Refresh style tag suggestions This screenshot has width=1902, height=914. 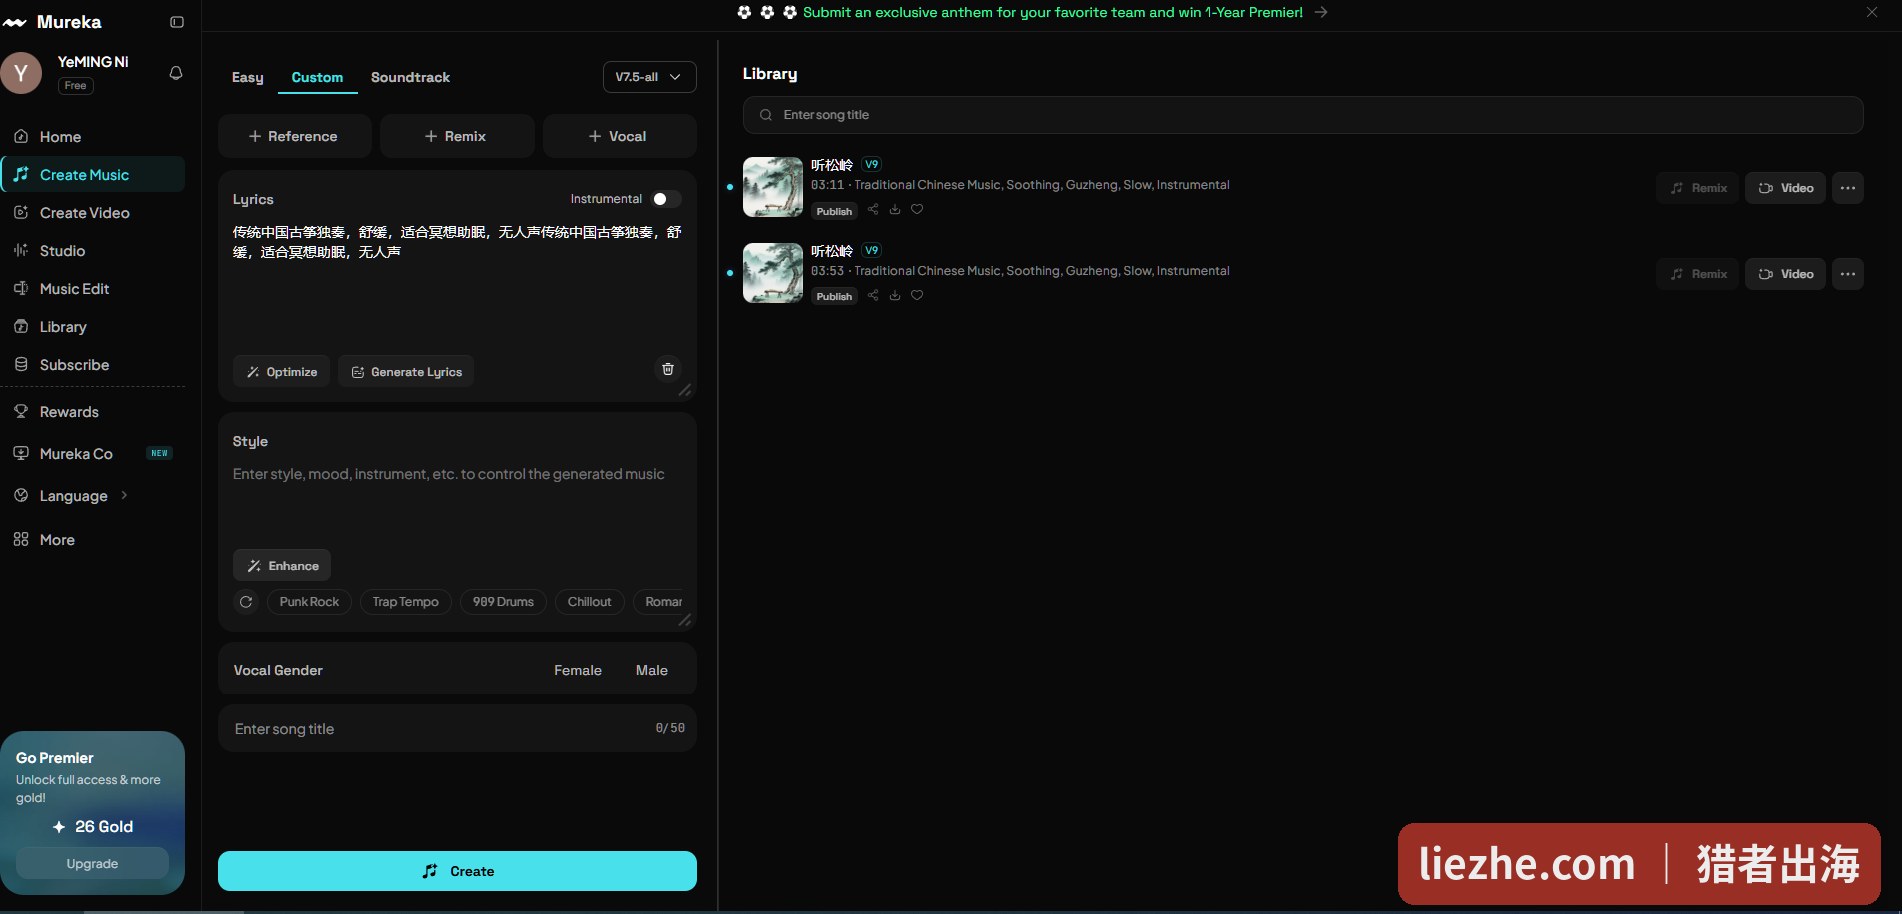coord(246,602)
